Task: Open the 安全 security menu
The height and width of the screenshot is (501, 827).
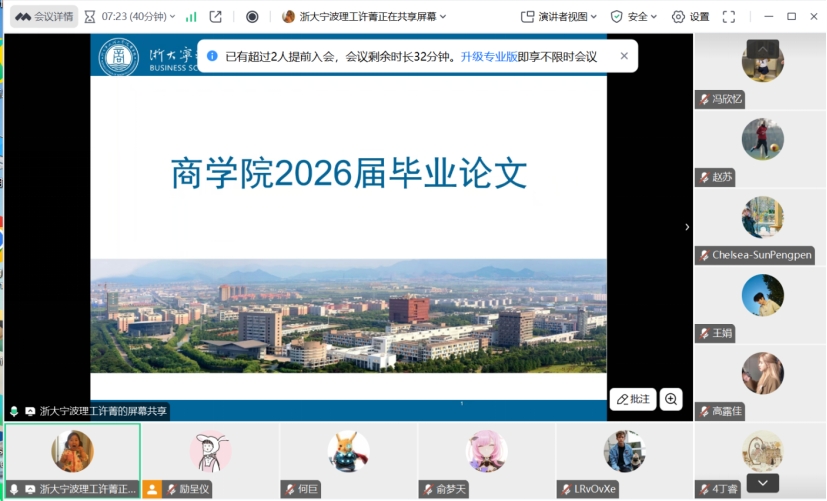Action: [635, 17]
